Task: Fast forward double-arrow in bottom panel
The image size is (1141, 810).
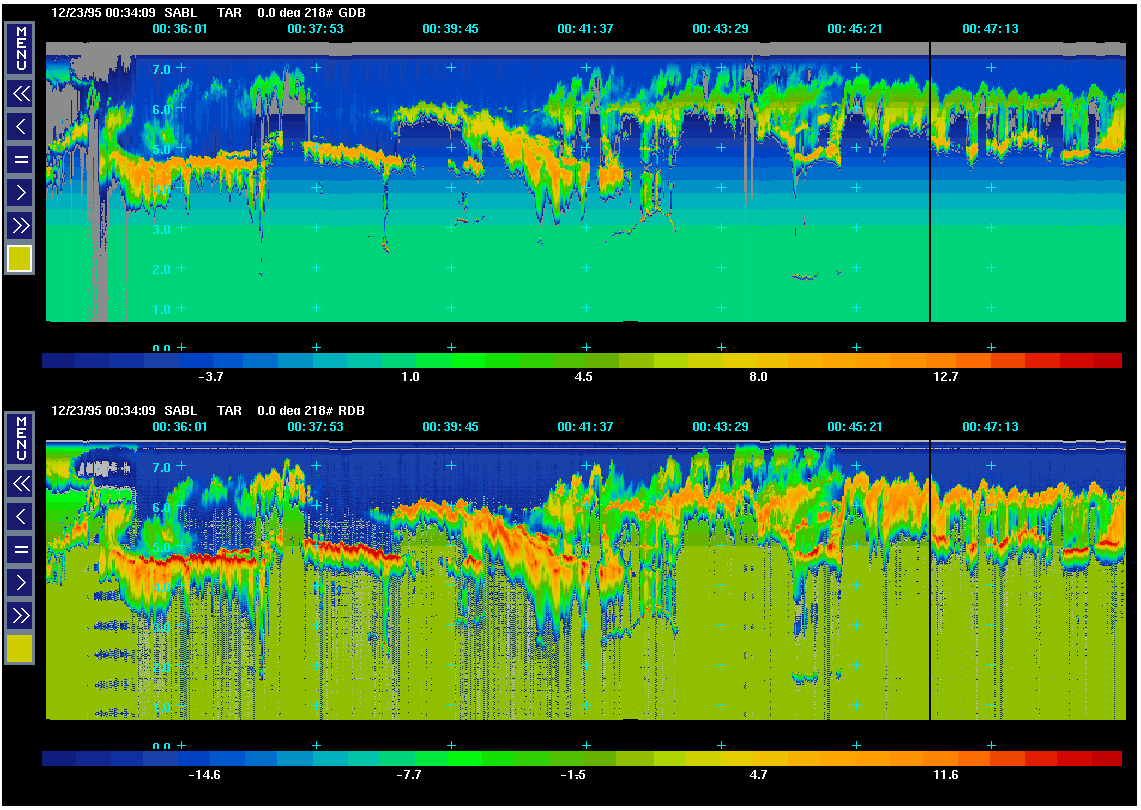Action: click(19, 613)
